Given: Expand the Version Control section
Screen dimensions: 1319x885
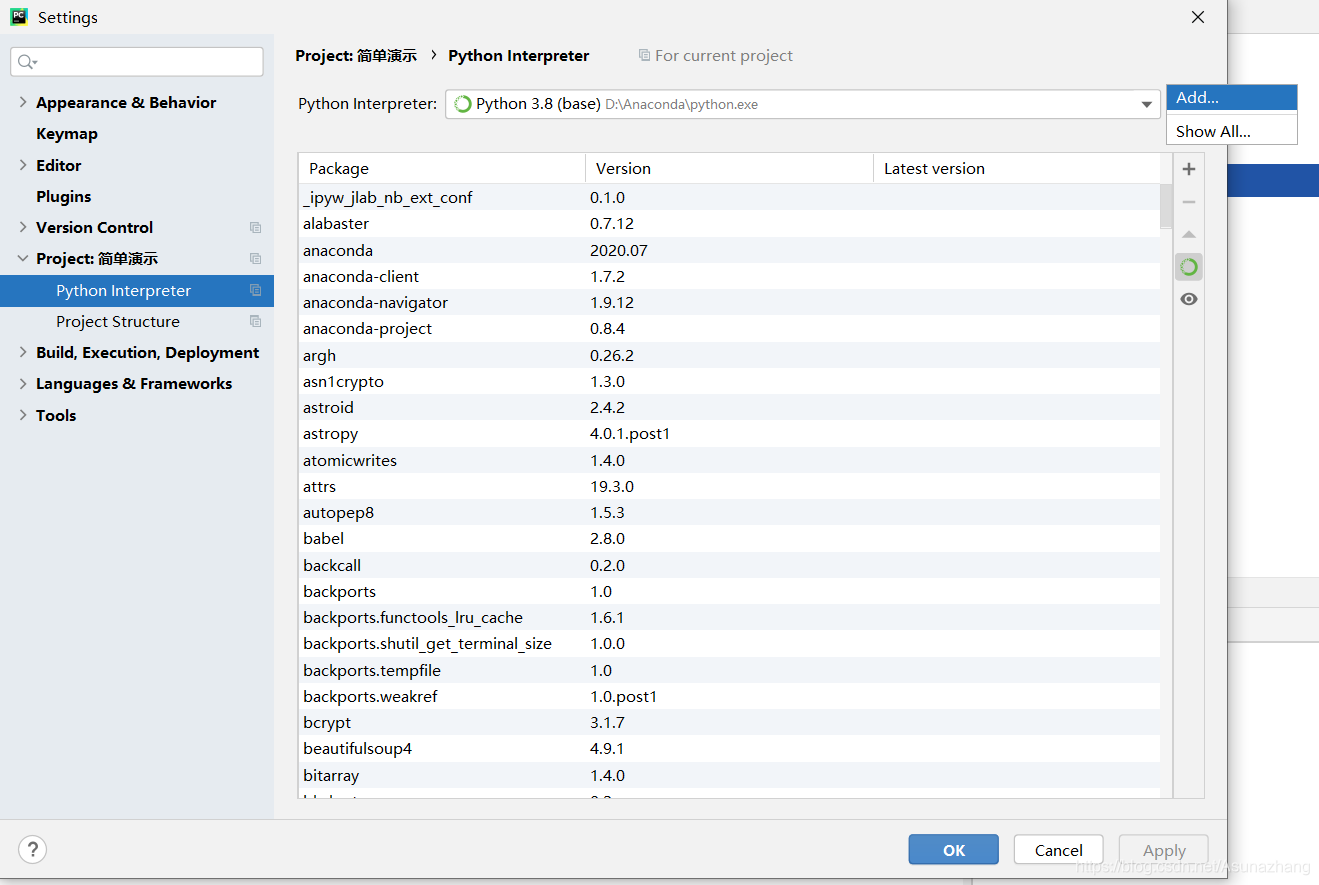Looking at the screenshot, I should point(23,227).
